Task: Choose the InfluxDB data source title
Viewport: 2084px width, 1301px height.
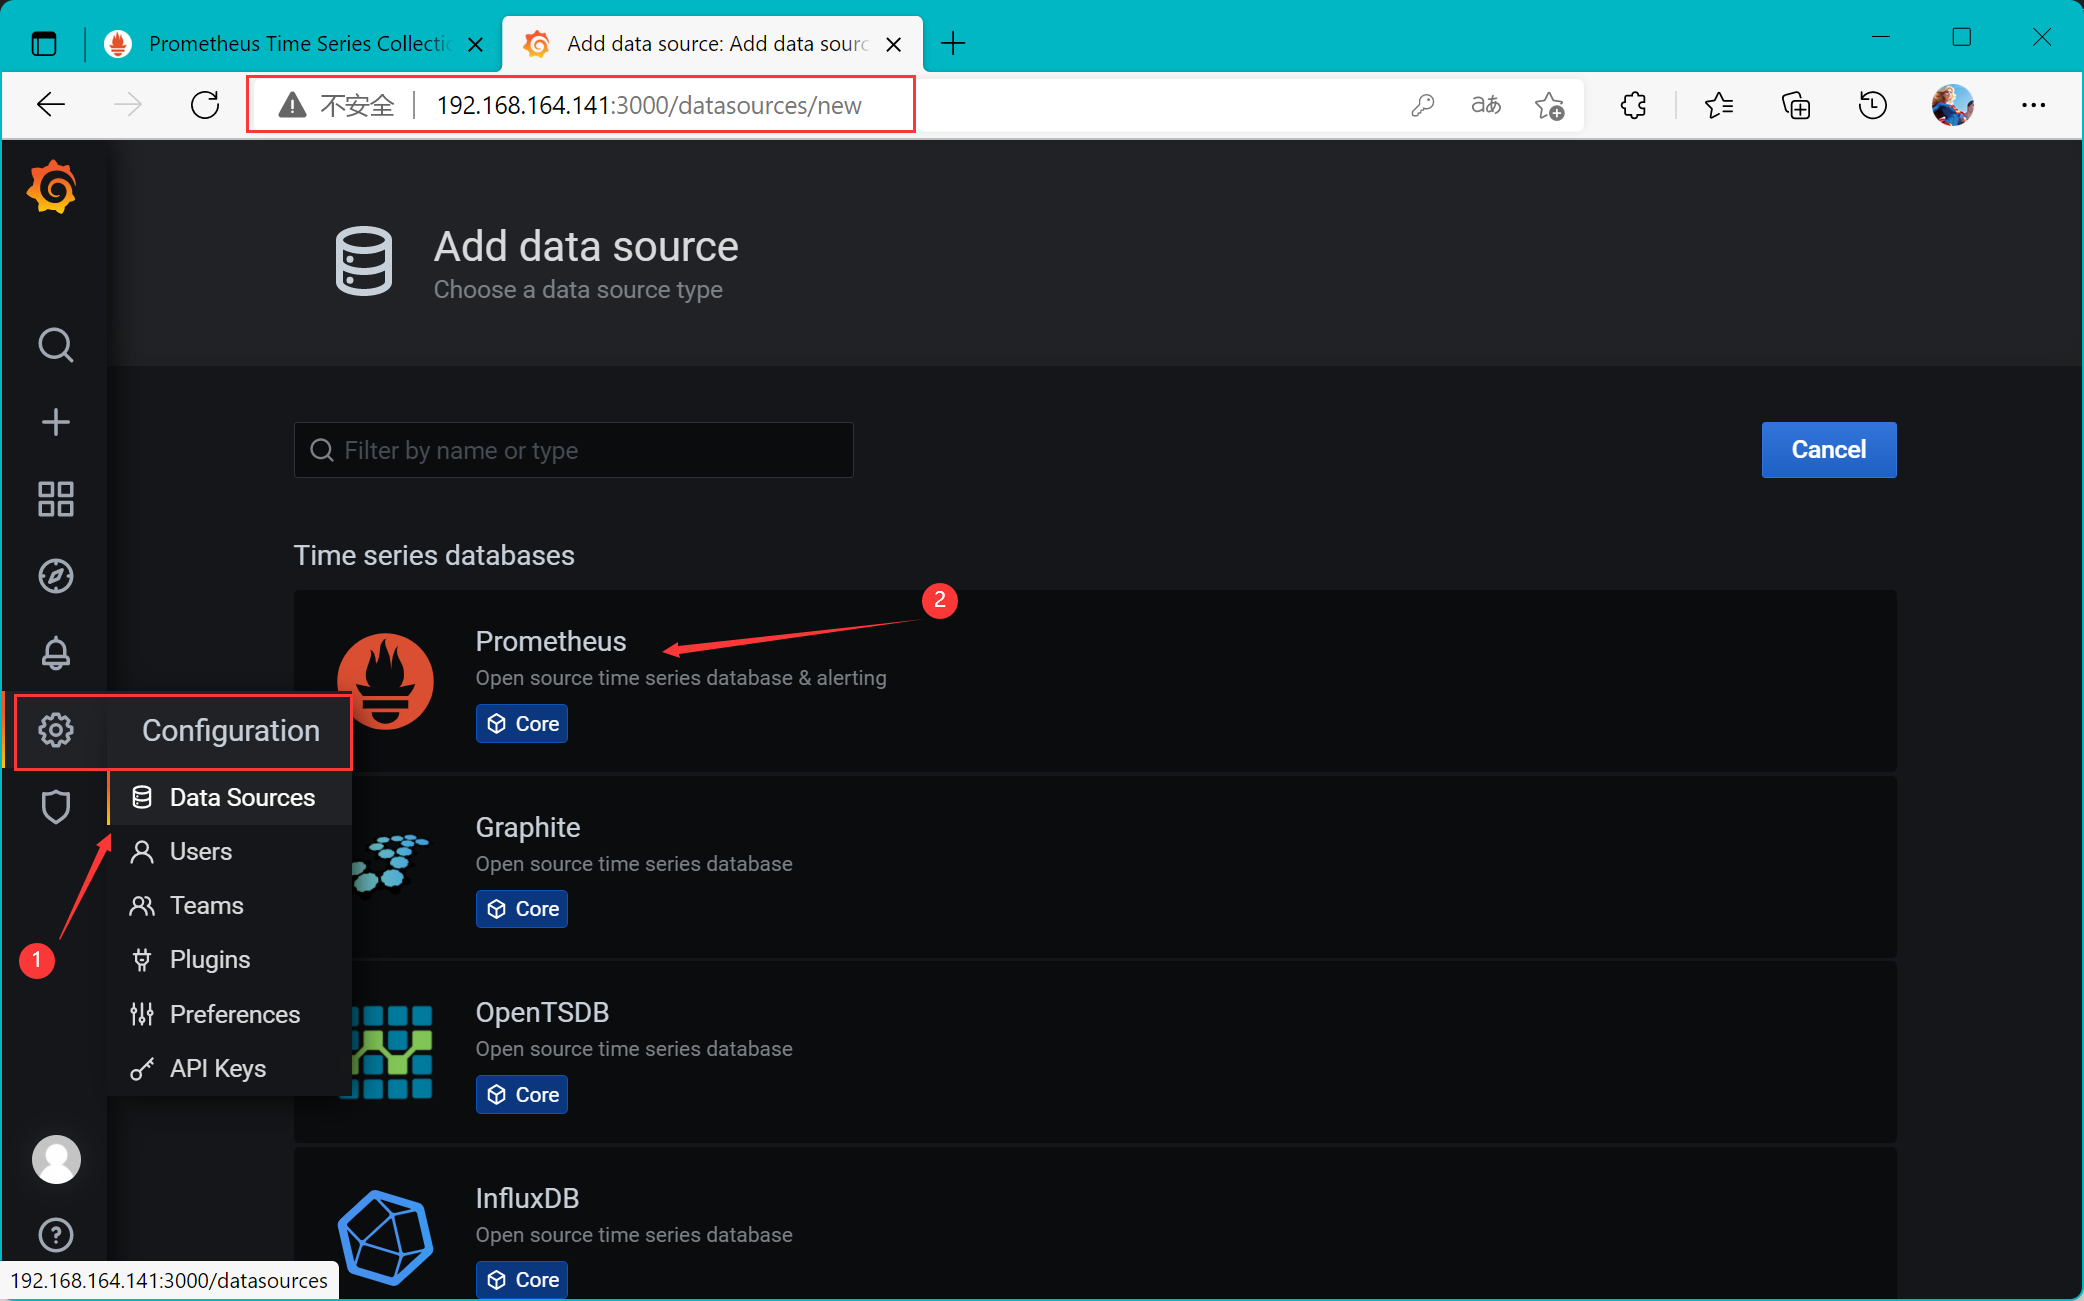Action: [528, 1198]
